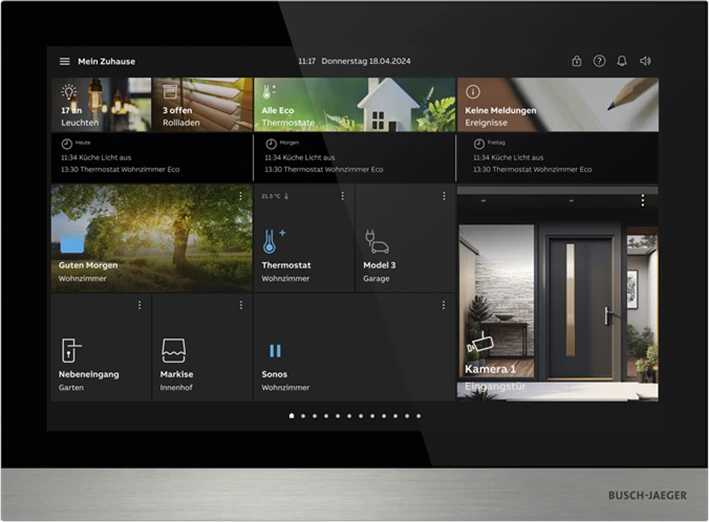Open the Keine Meldungen Ereignisse tile
The width and height of the screenshot is (709, 522).
click(x=557, y=105)
